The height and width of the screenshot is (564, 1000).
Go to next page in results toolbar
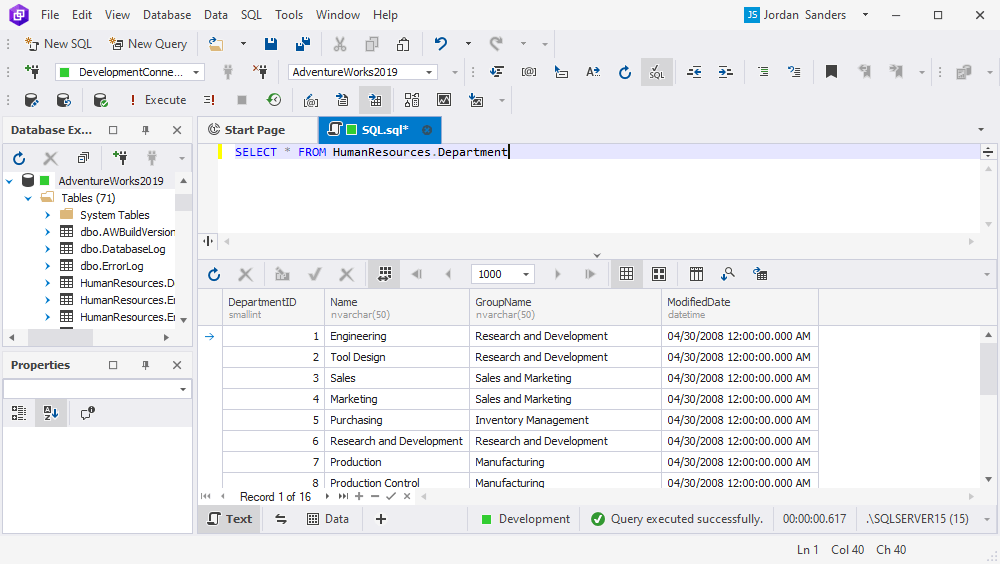pyautogui.click(x=557, y=274)
